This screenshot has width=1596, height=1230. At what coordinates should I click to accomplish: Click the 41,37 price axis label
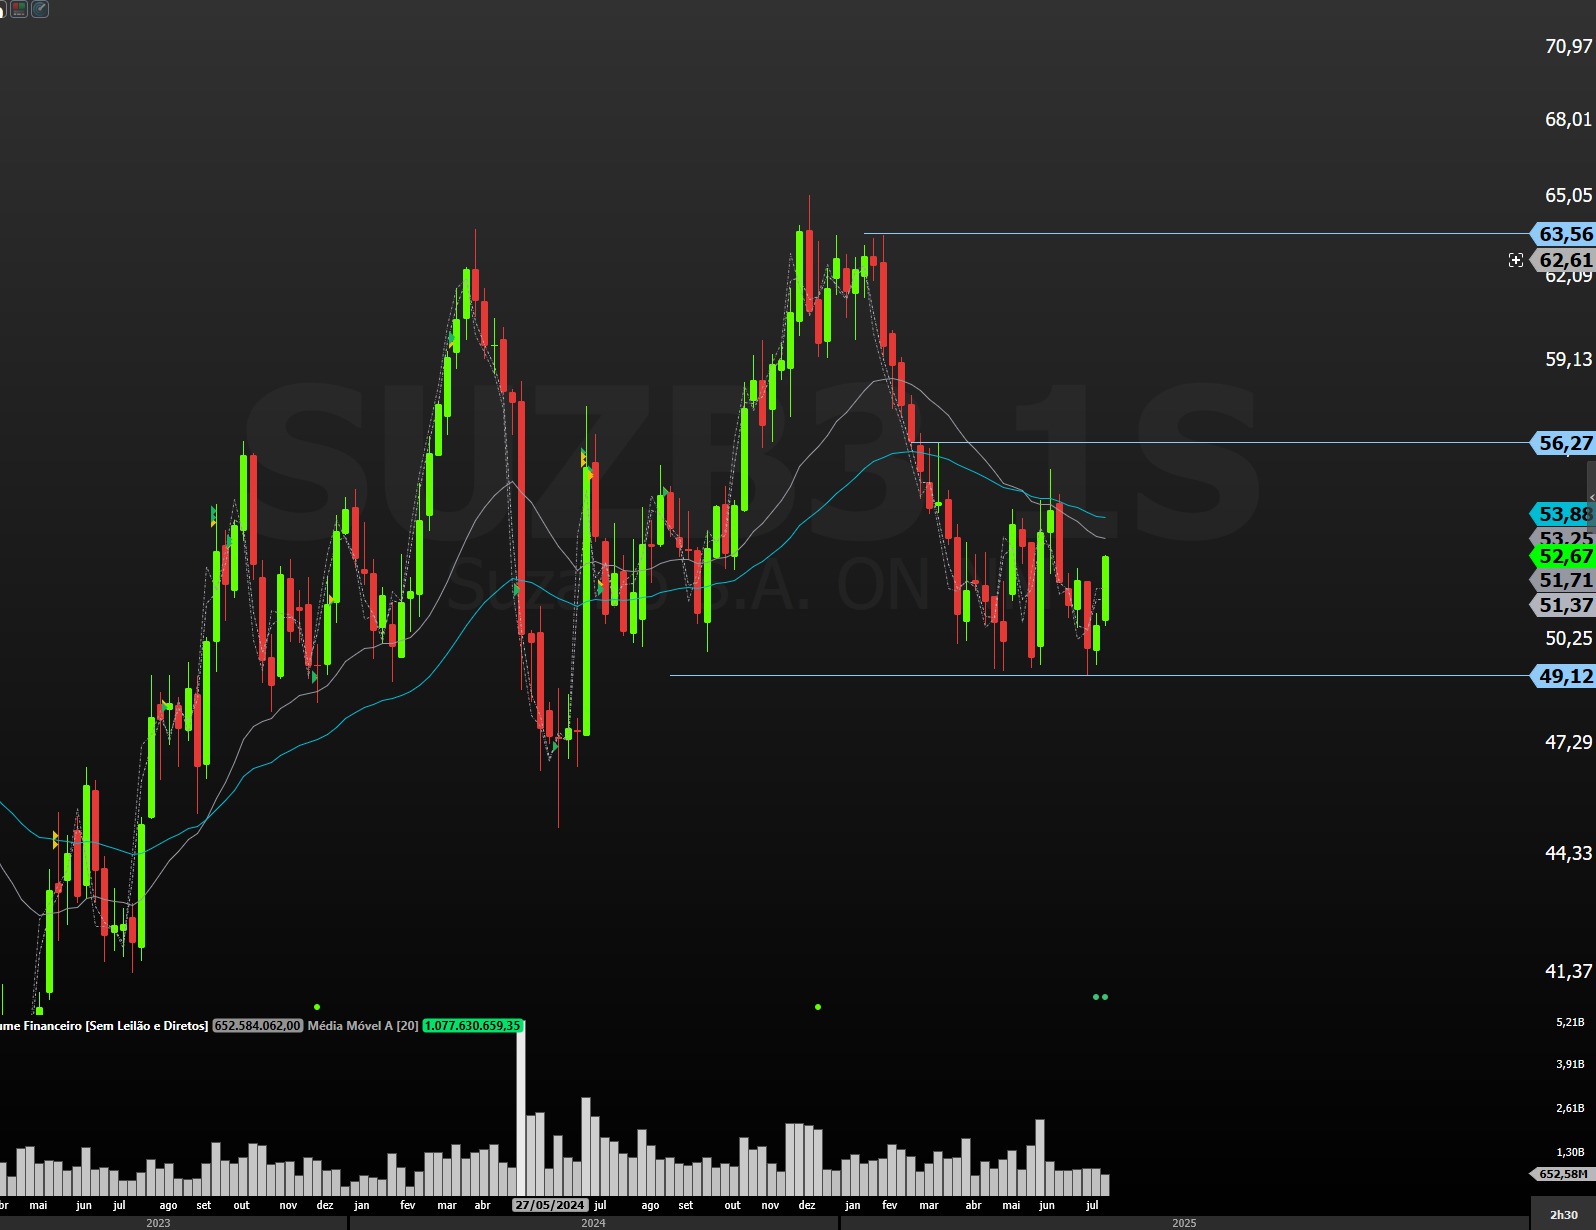1568,971
